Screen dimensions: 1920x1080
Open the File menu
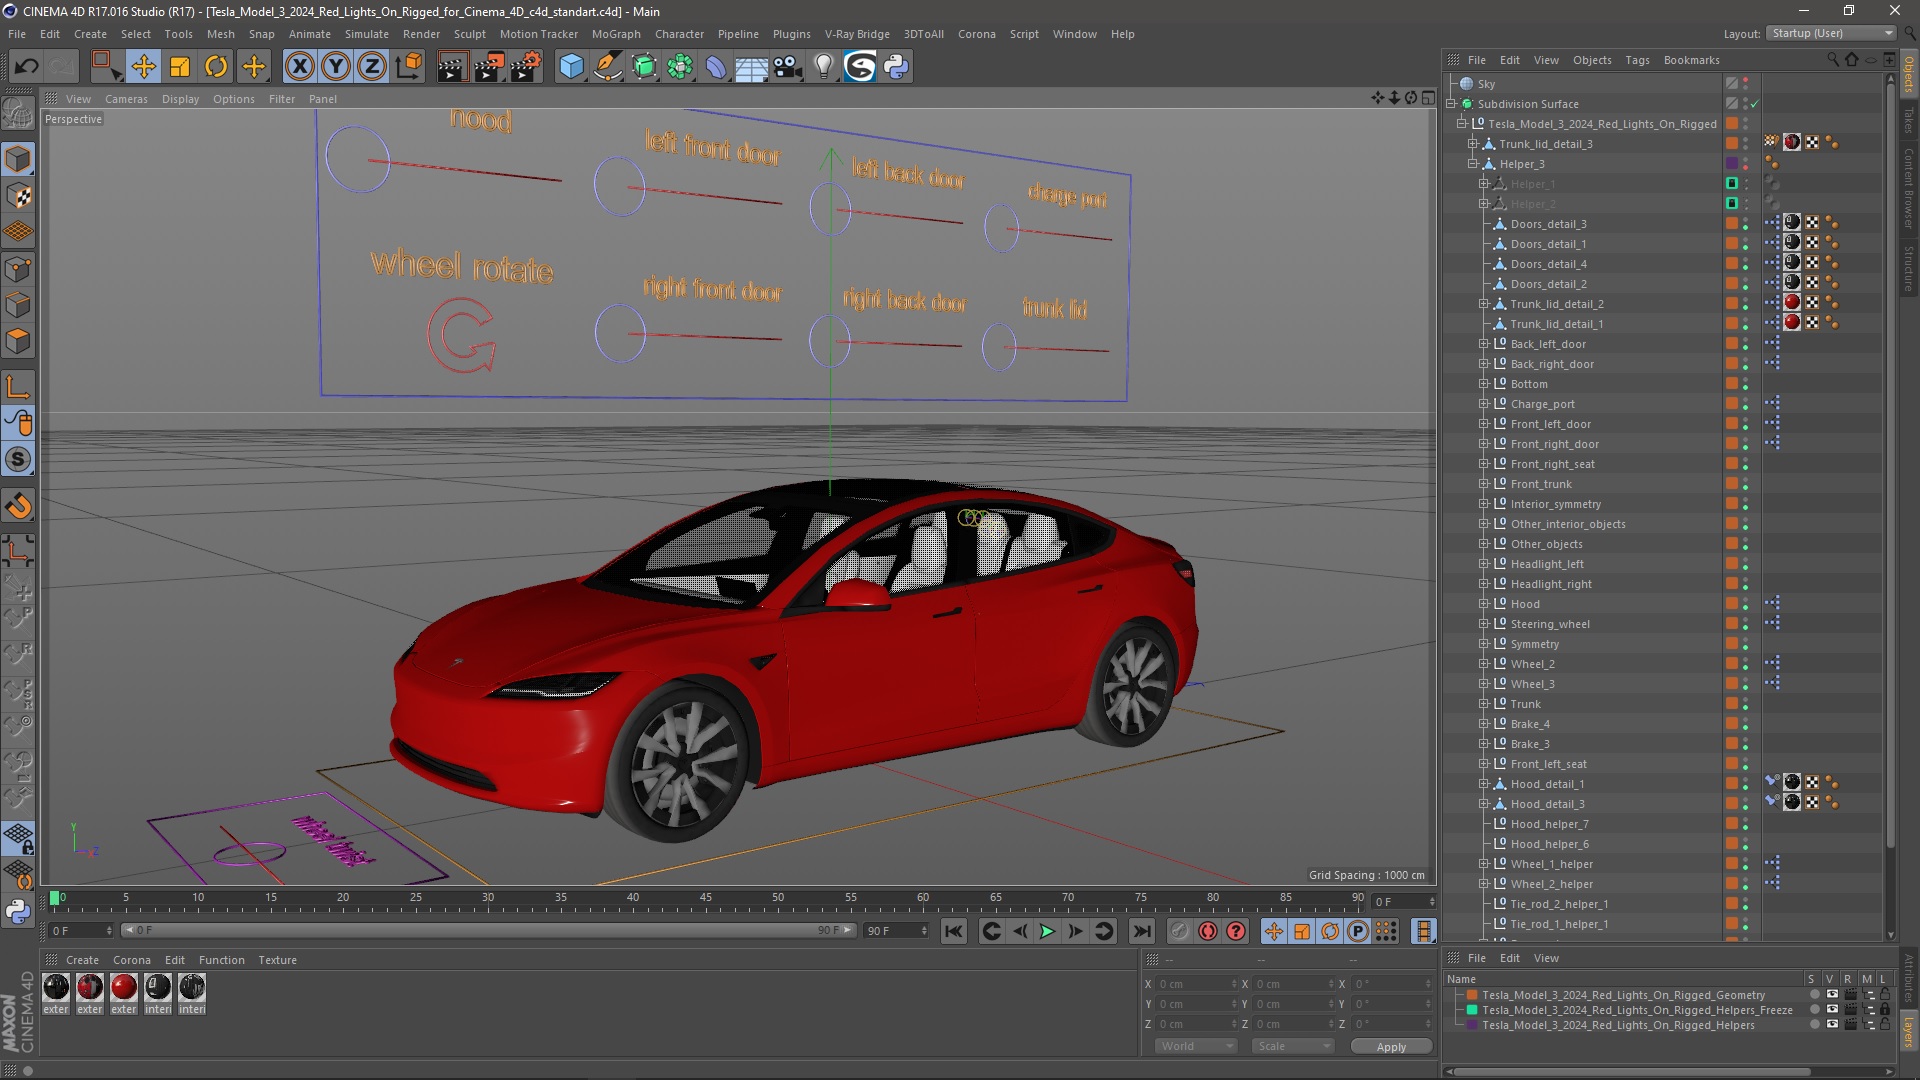coord(17,34)
